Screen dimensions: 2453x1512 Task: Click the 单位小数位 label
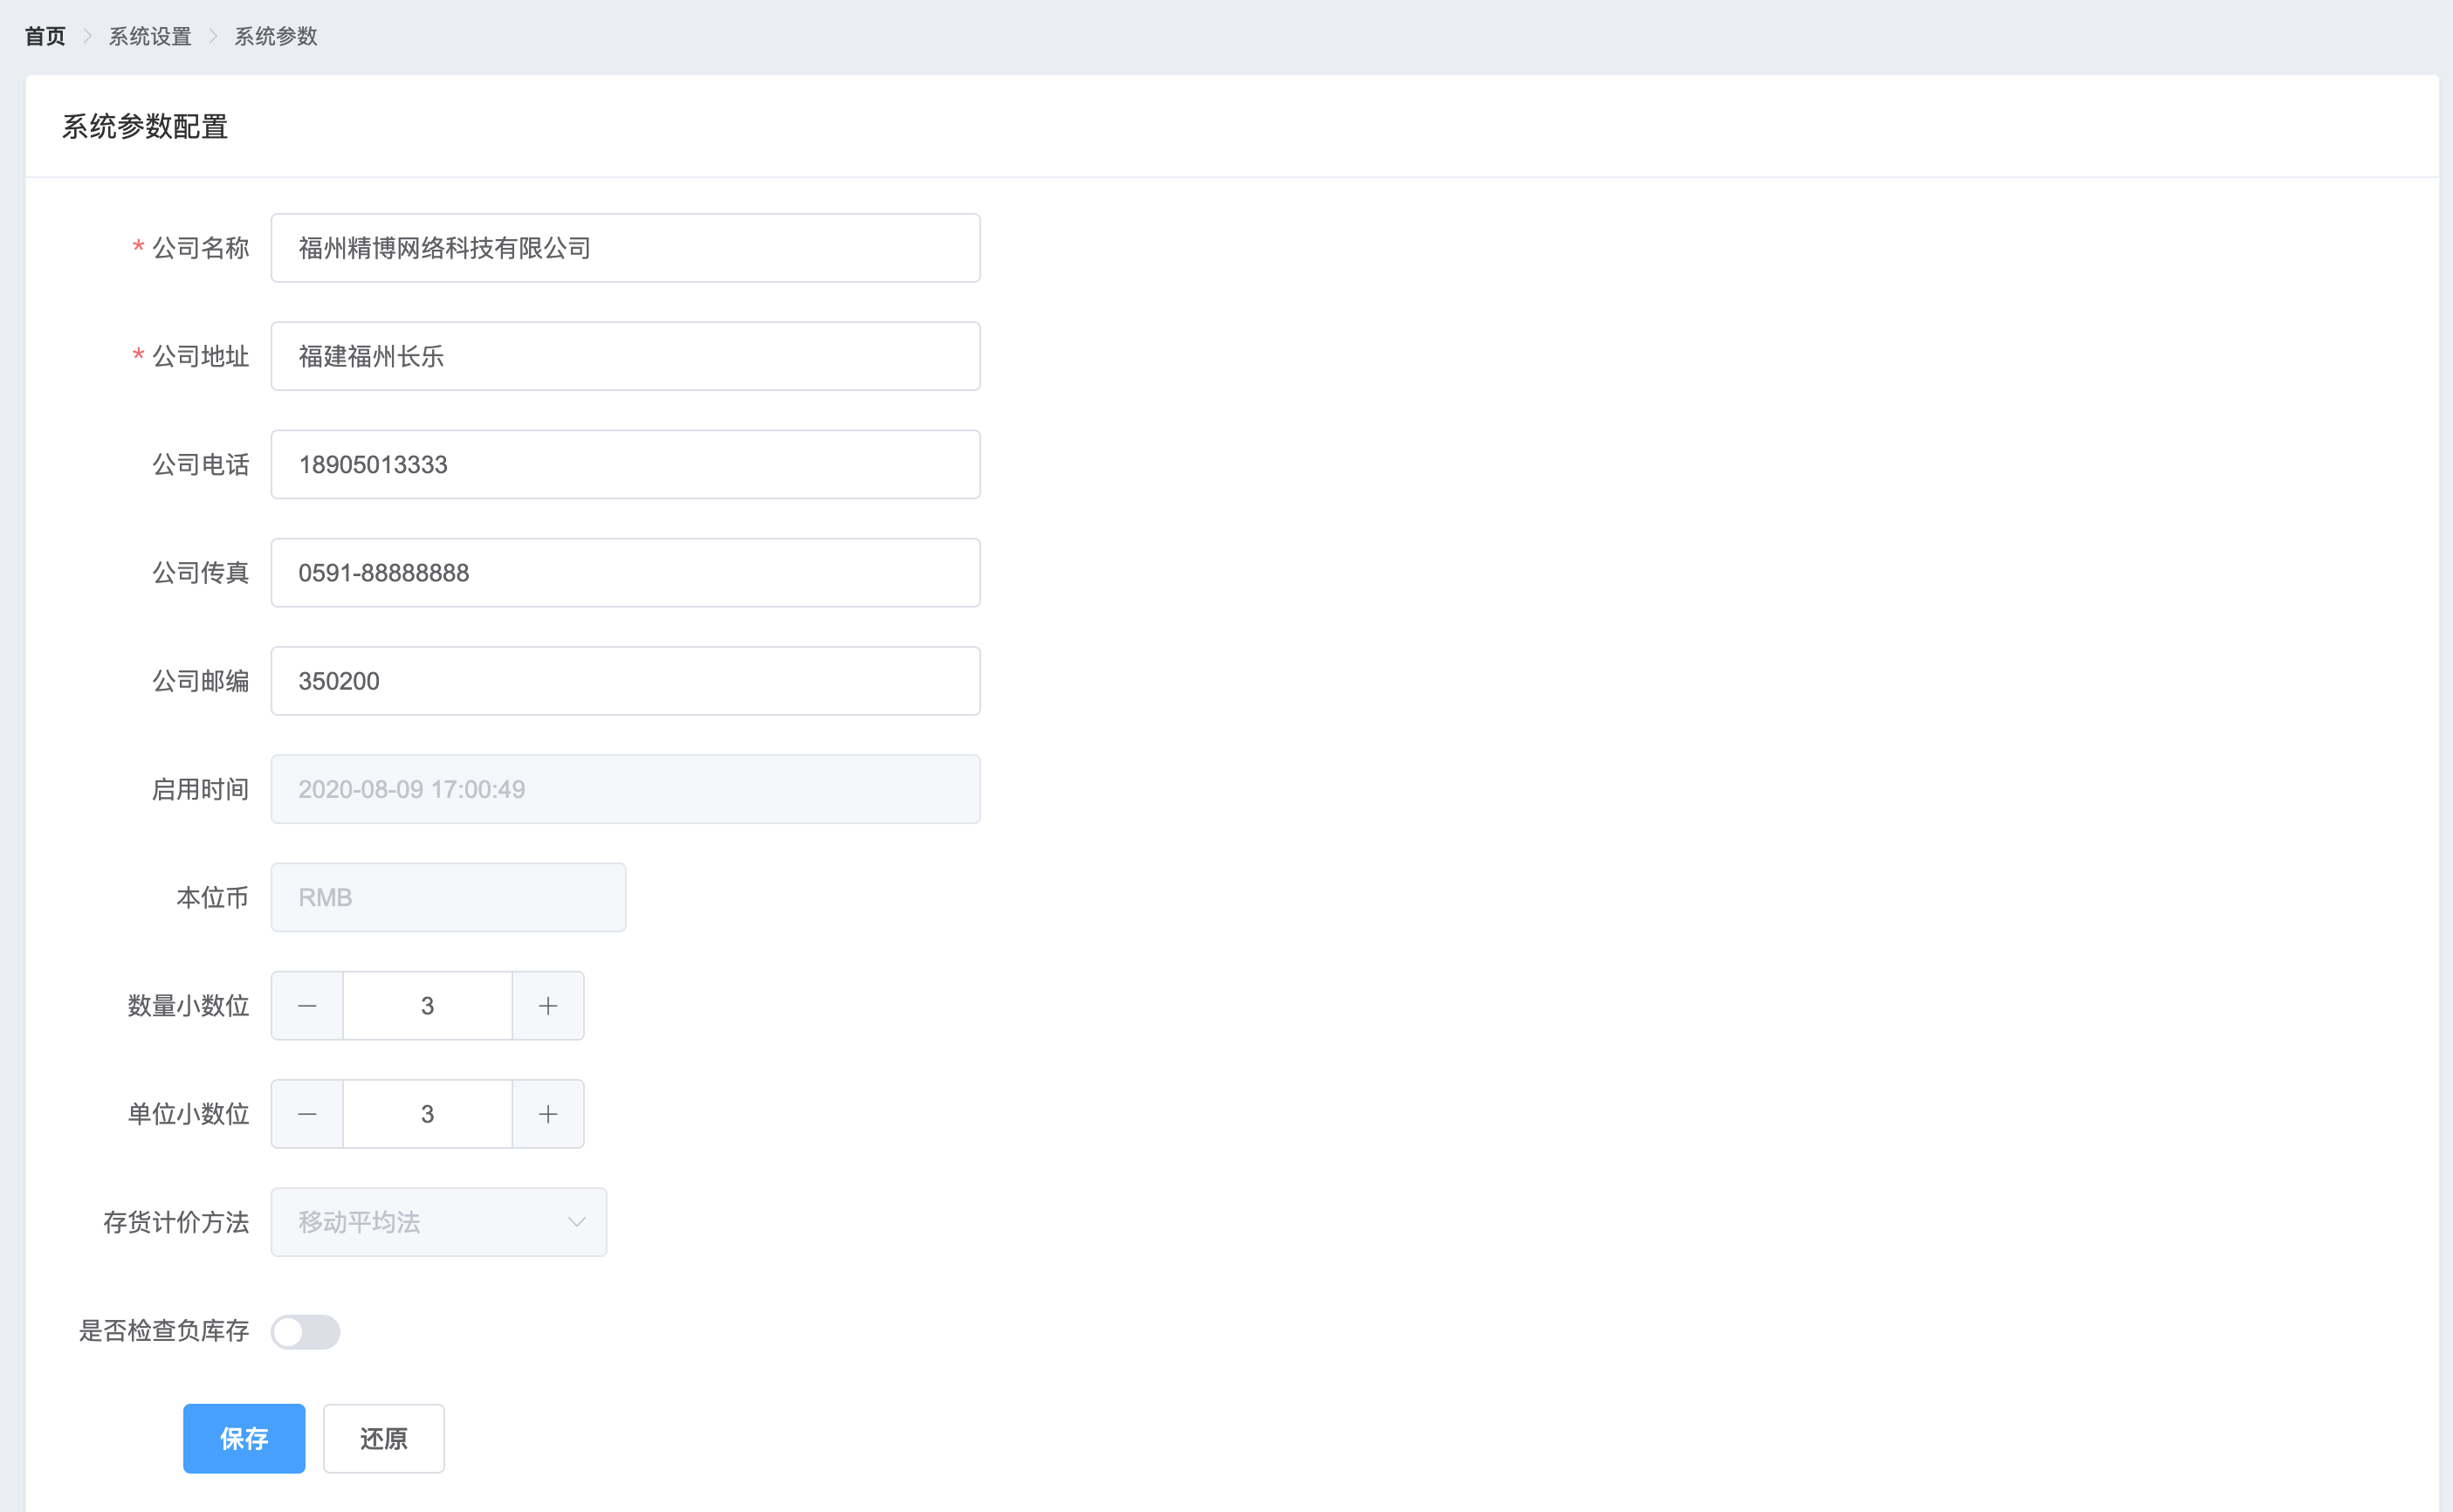pos(188,1113)
